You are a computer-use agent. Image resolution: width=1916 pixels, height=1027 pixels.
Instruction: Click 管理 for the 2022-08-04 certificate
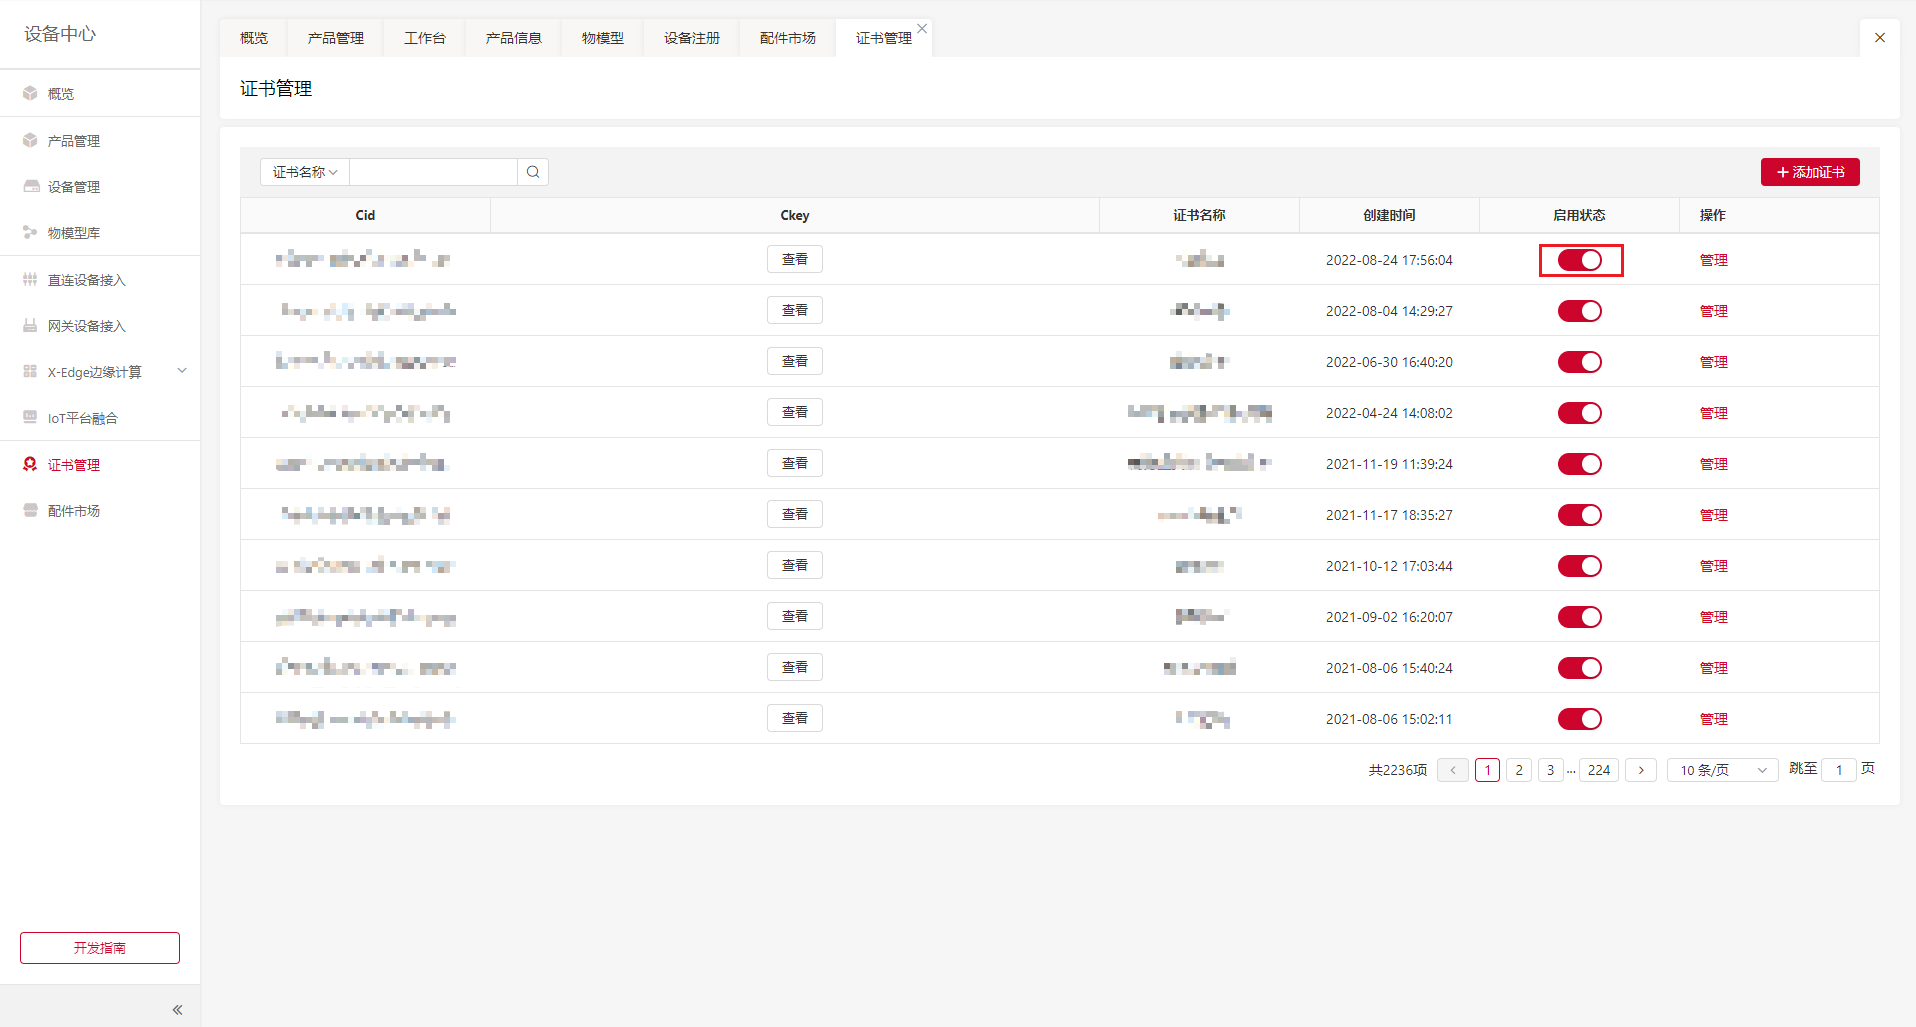1713,311
